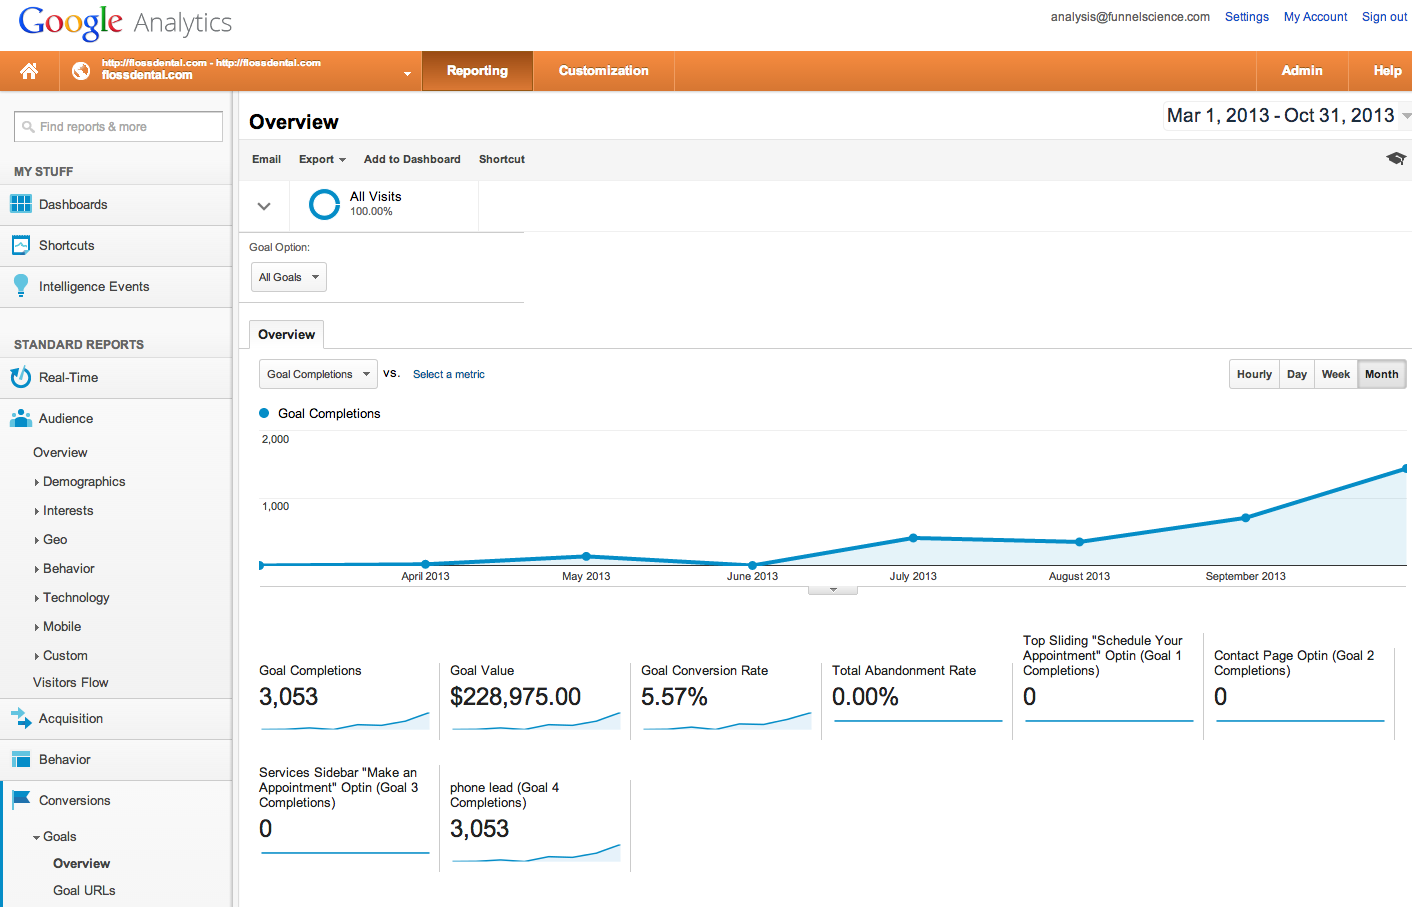Click the Sign out link
Viewport: 1412px width, 907px height.
[x=1385, y=17]
